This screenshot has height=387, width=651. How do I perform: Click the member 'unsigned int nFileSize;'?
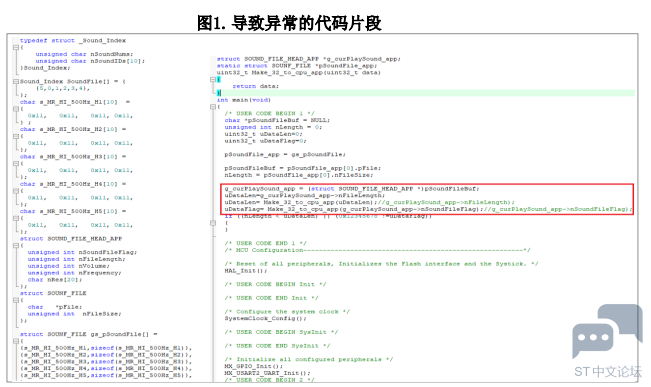pos(74,314)
